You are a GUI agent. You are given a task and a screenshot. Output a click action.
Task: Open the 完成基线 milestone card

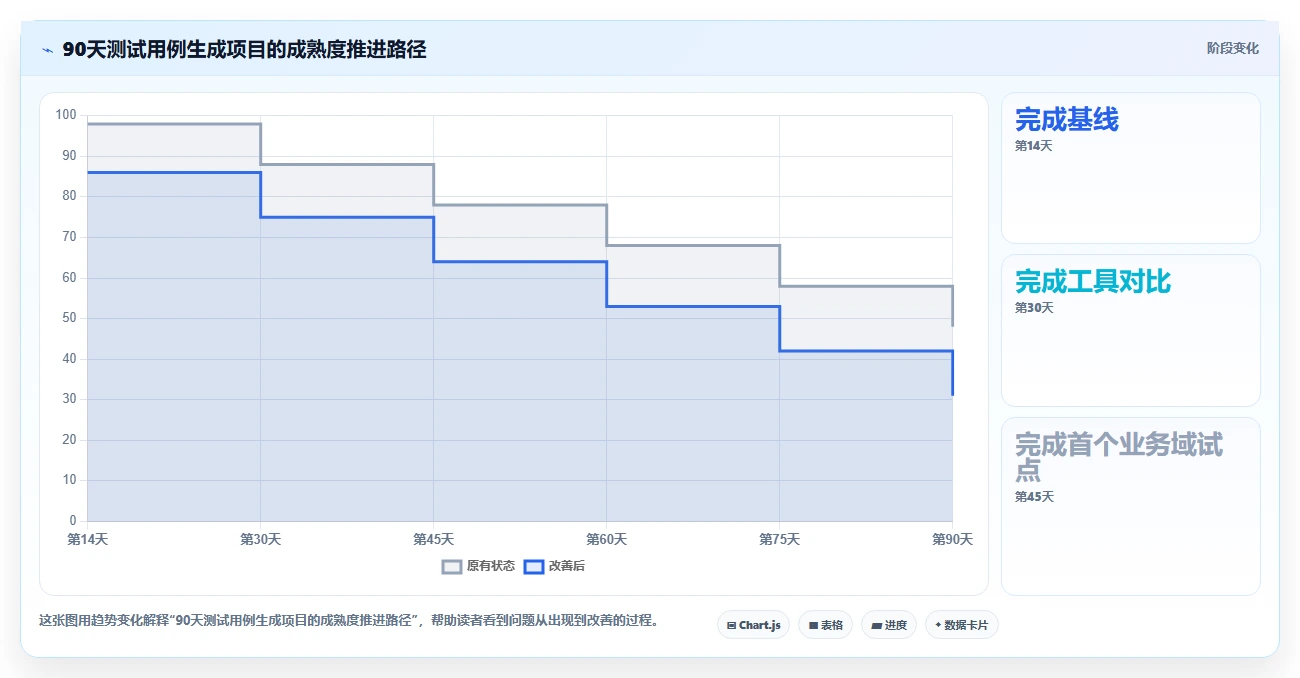pyautogui.click(x=1130, y=168)
